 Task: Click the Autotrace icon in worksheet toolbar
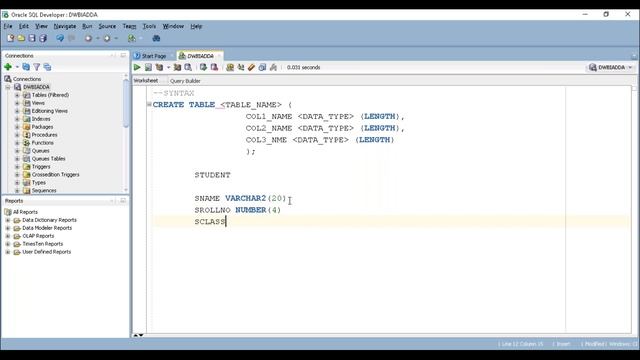[x=177, y=67]
